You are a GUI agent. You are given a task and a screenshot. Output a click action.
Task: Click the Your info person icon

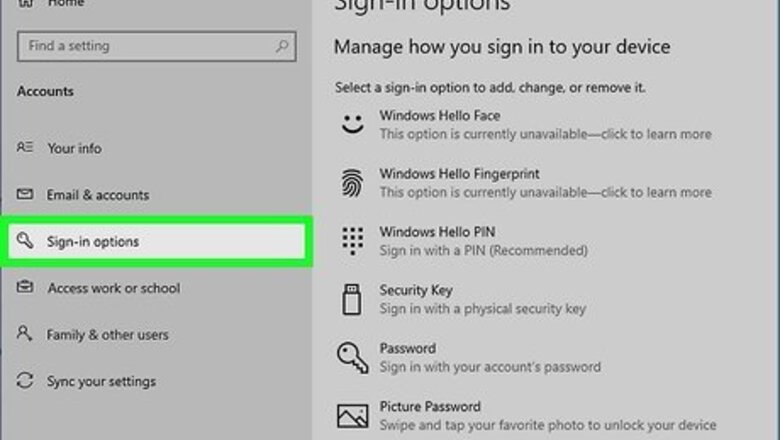pyautogui.click(x=26, y=148)
